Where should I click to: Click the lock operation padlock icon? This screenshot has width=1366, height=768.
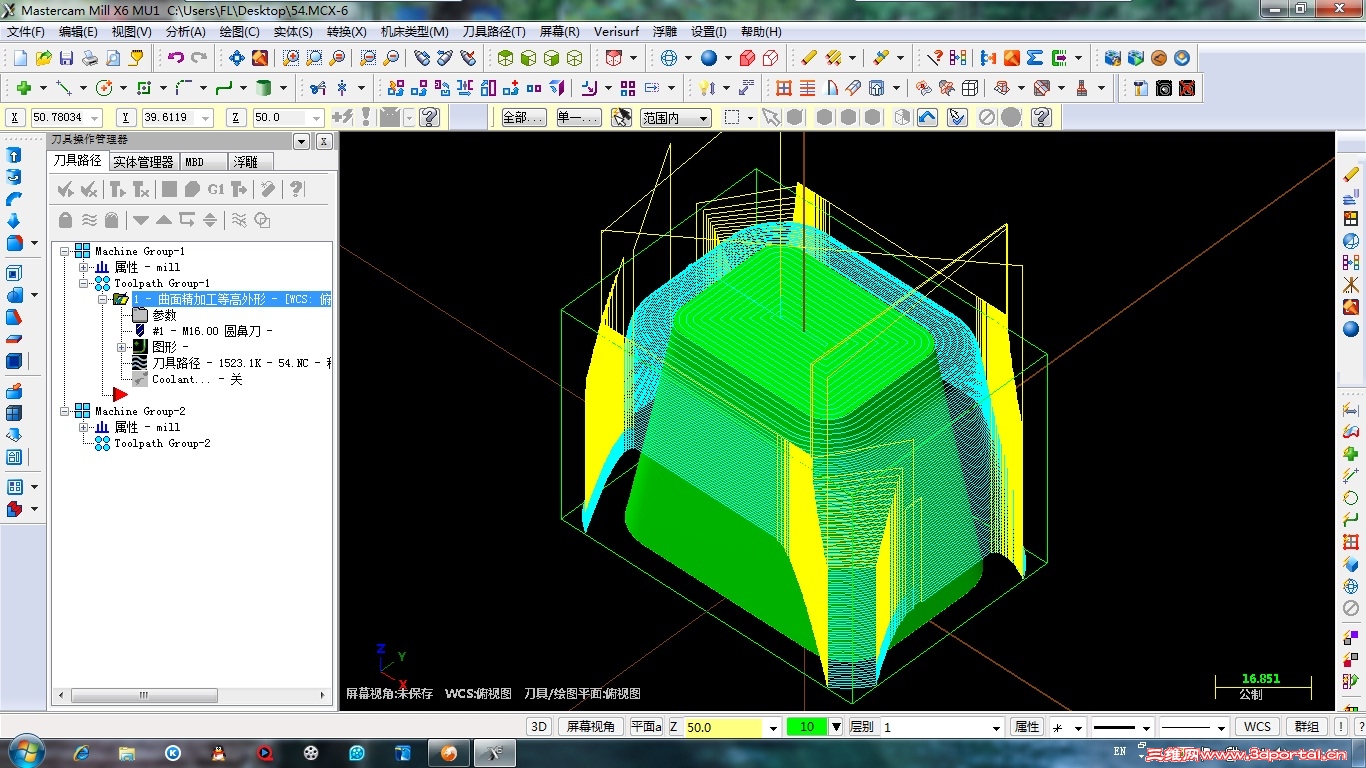66,220
